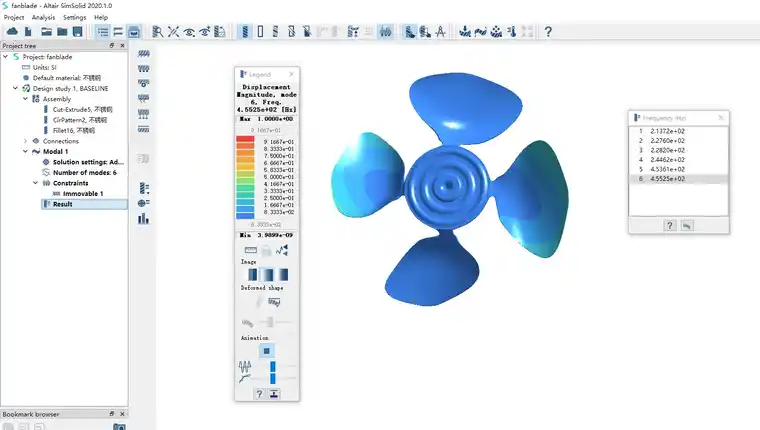Close the Bookmark browser panel
The width and height of the screenshot is (760, 430).
pos(122,414)
